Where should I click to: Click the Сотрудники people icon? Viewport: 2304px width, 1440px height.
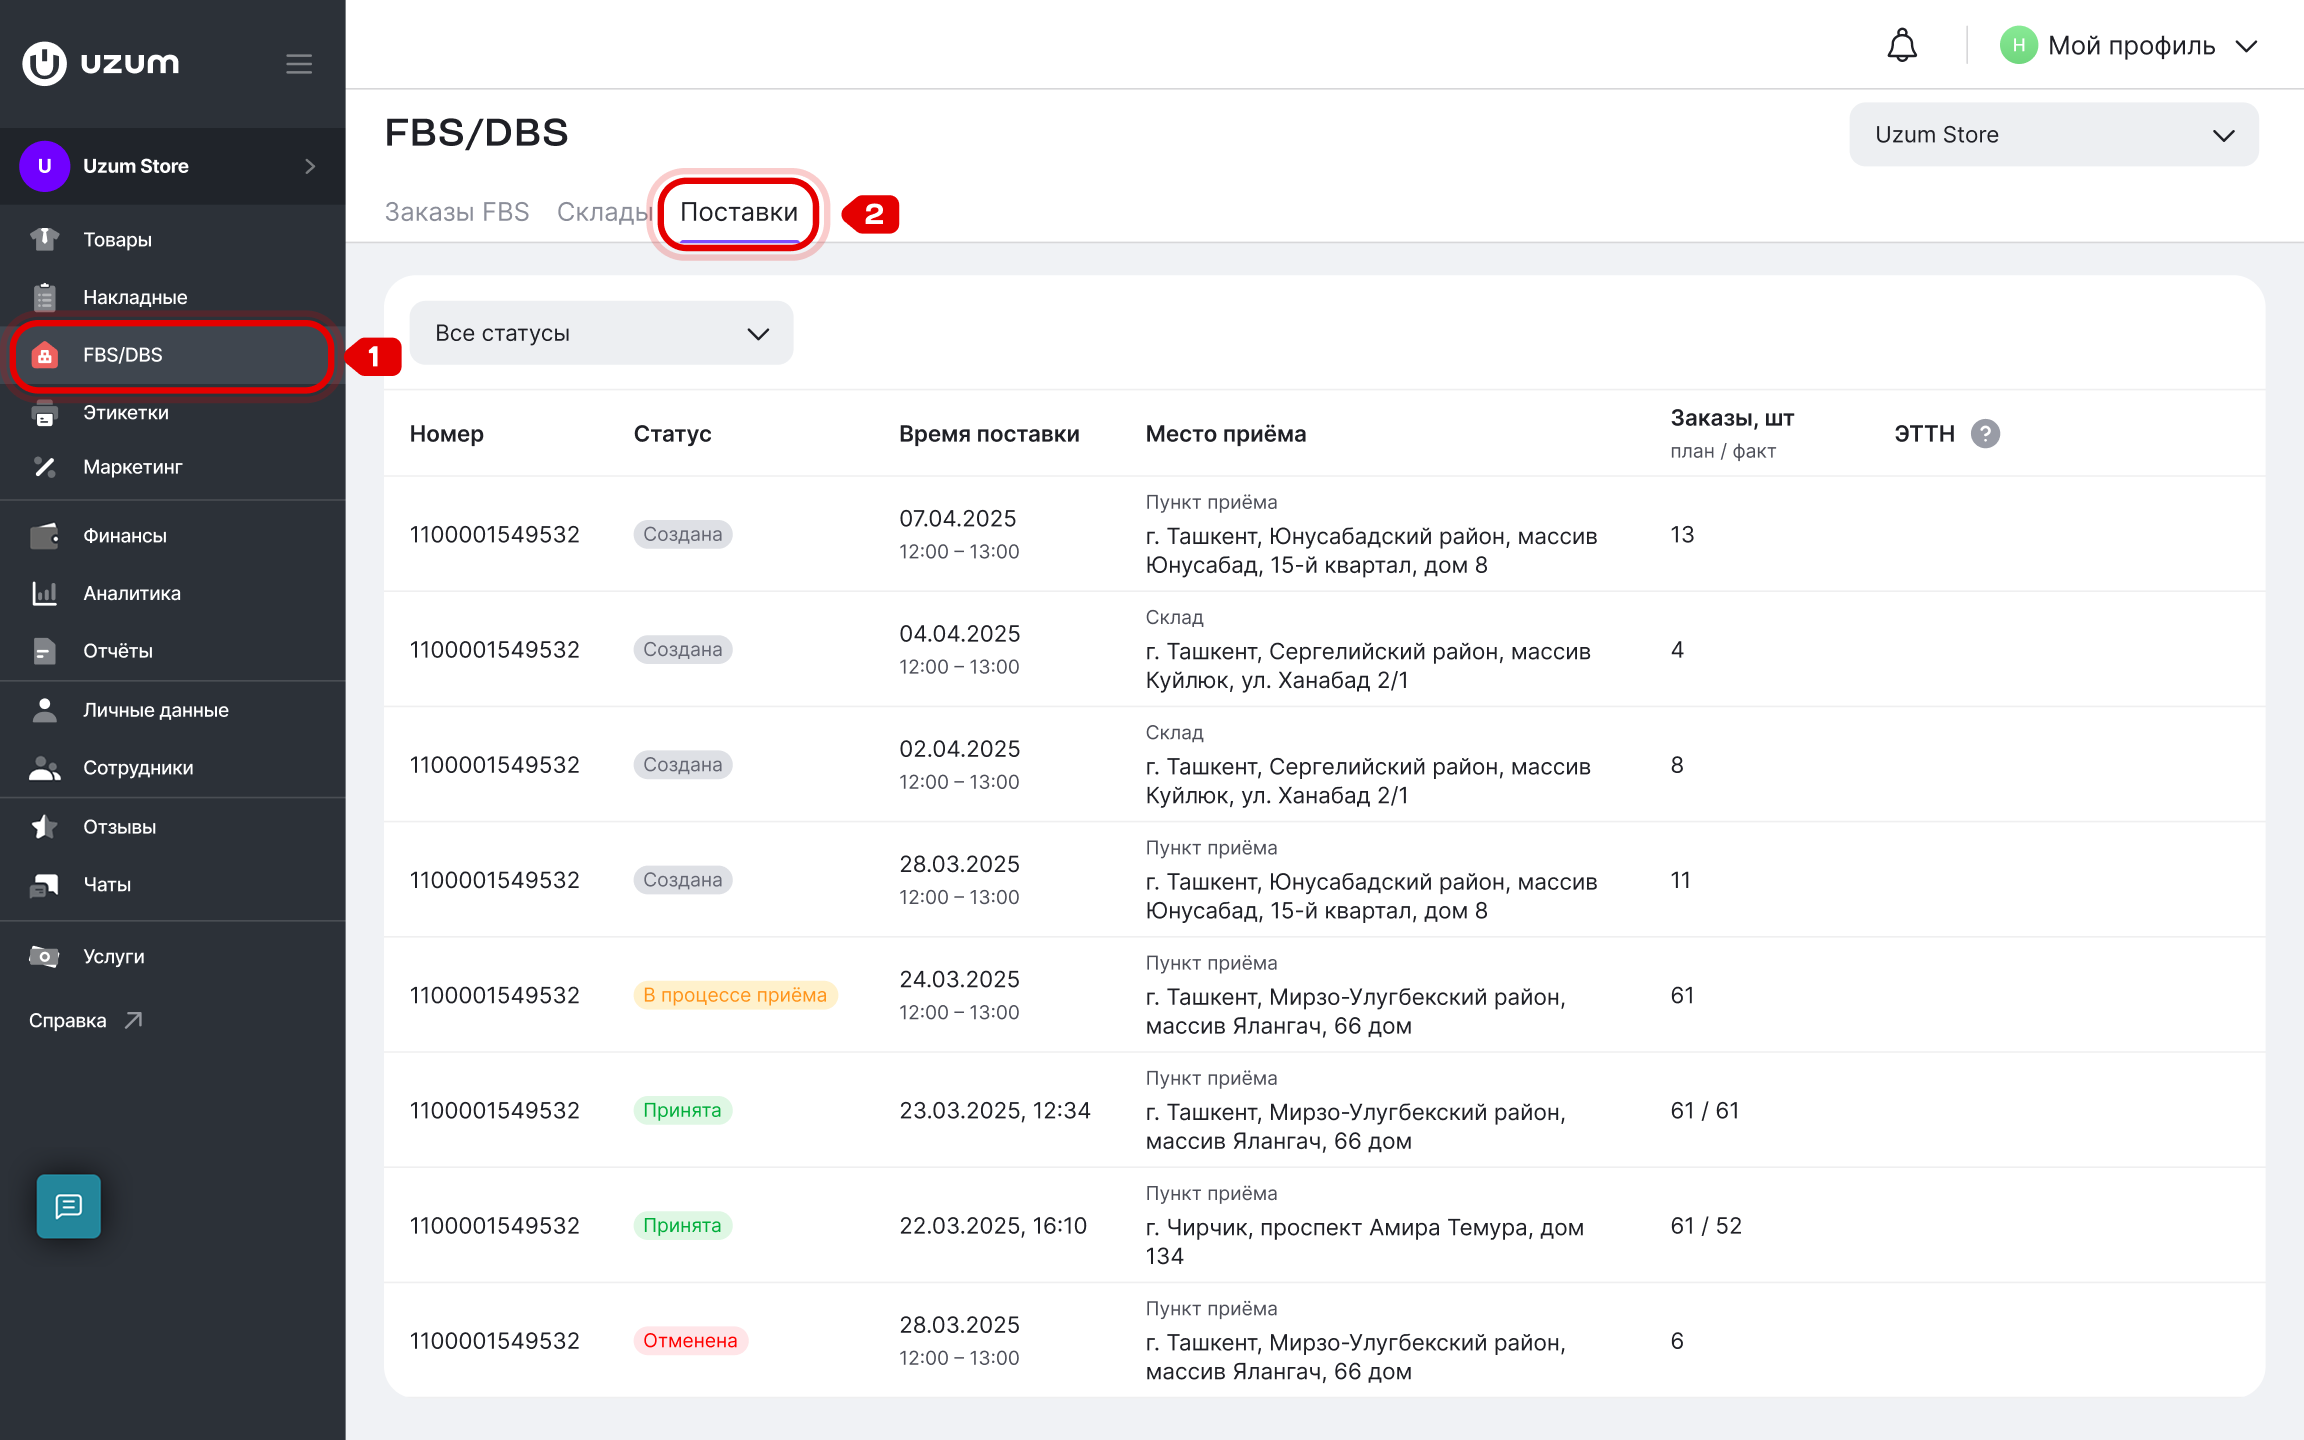point(45,768)
